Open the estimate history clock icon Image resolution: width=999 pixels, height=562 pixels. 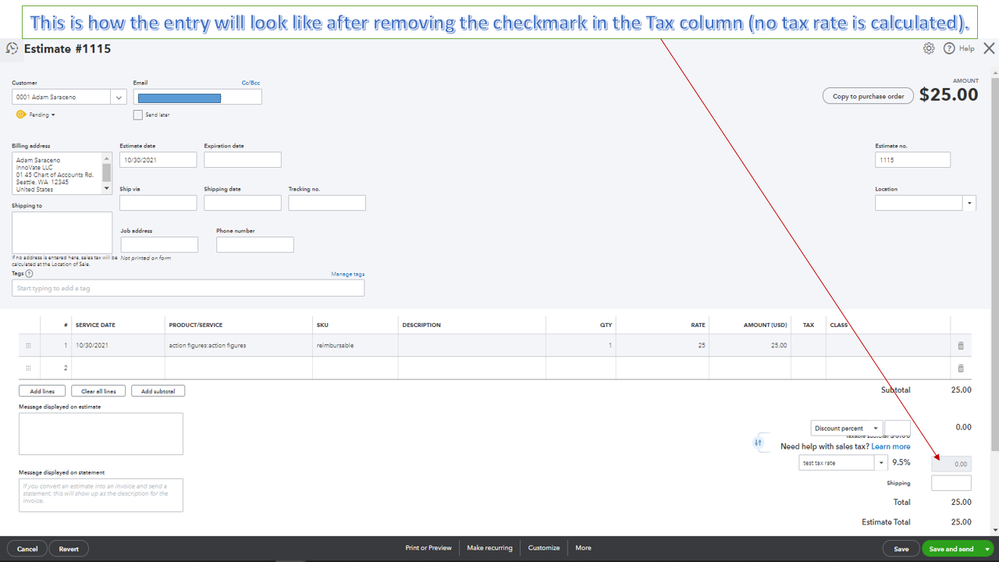pos(12,48)
